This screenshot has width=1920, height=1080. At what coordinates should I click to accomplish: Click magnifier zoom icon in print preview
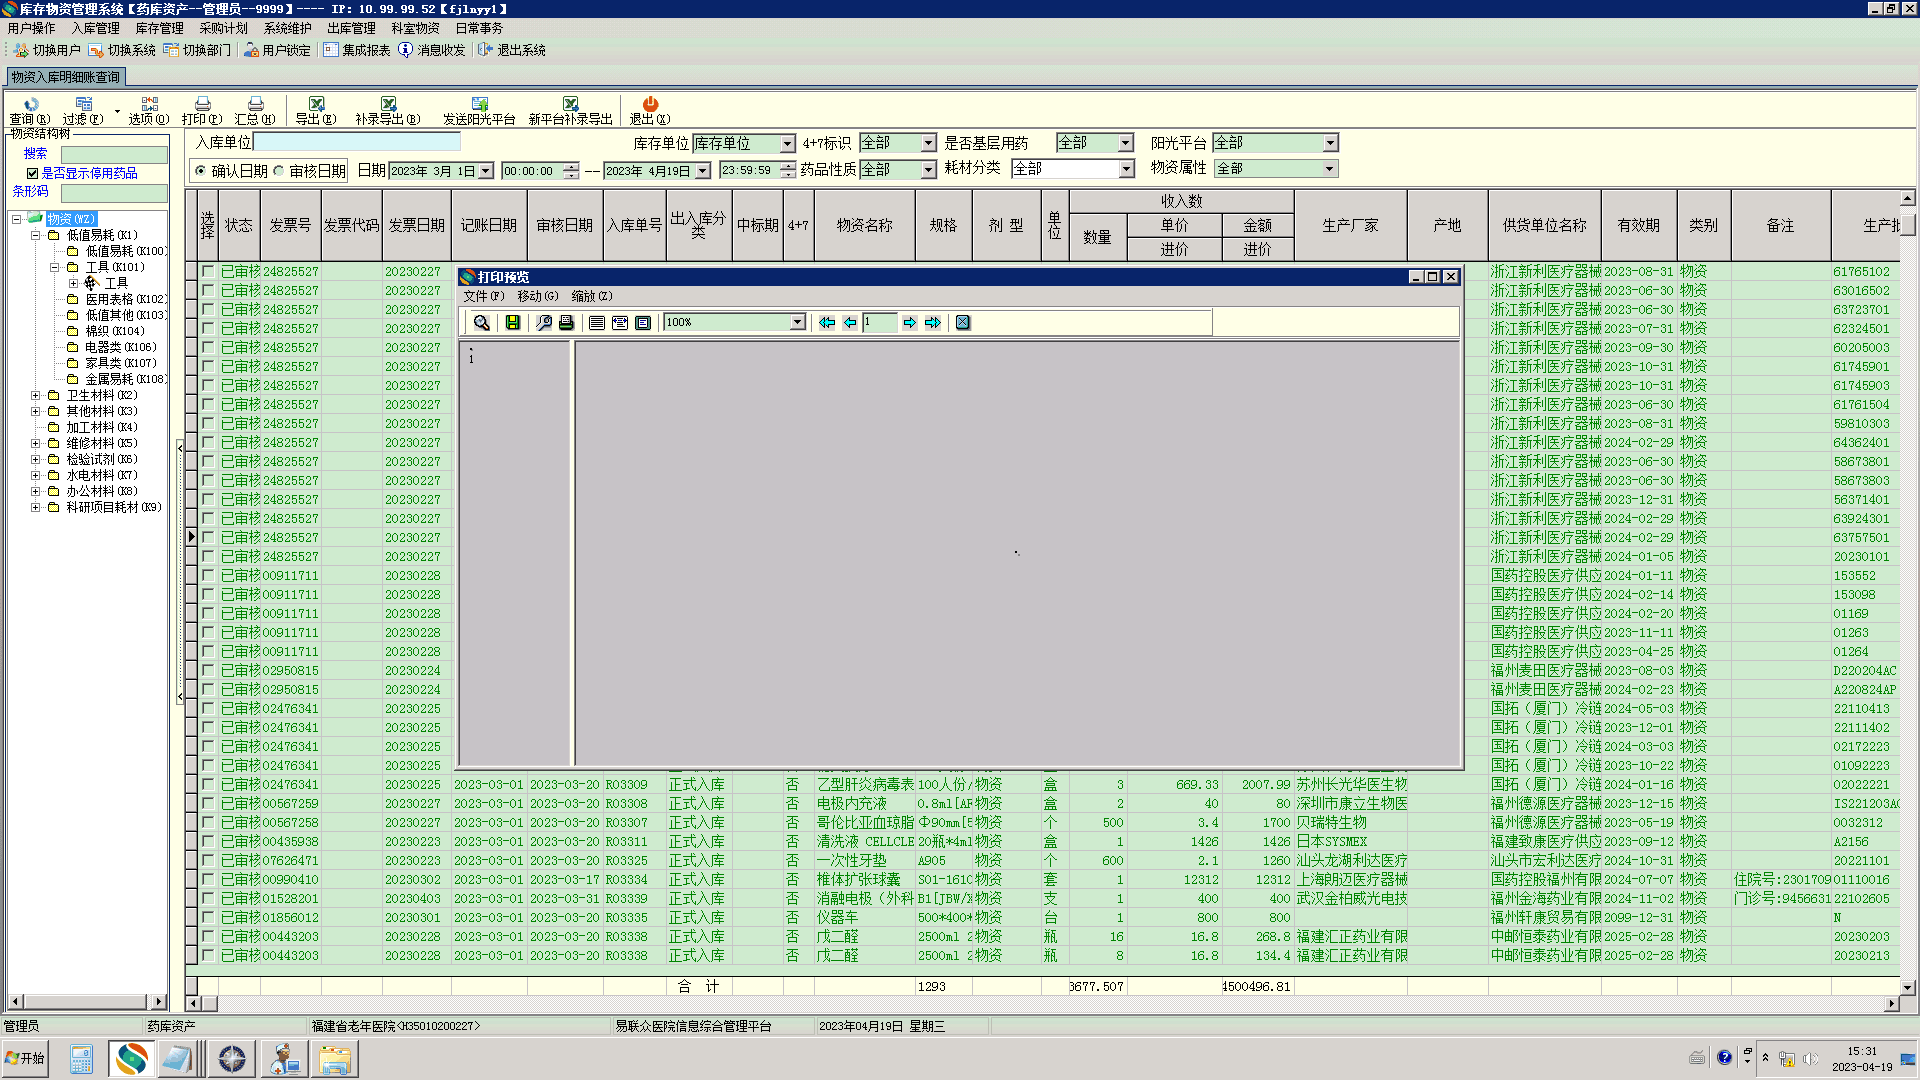(482, 323)
